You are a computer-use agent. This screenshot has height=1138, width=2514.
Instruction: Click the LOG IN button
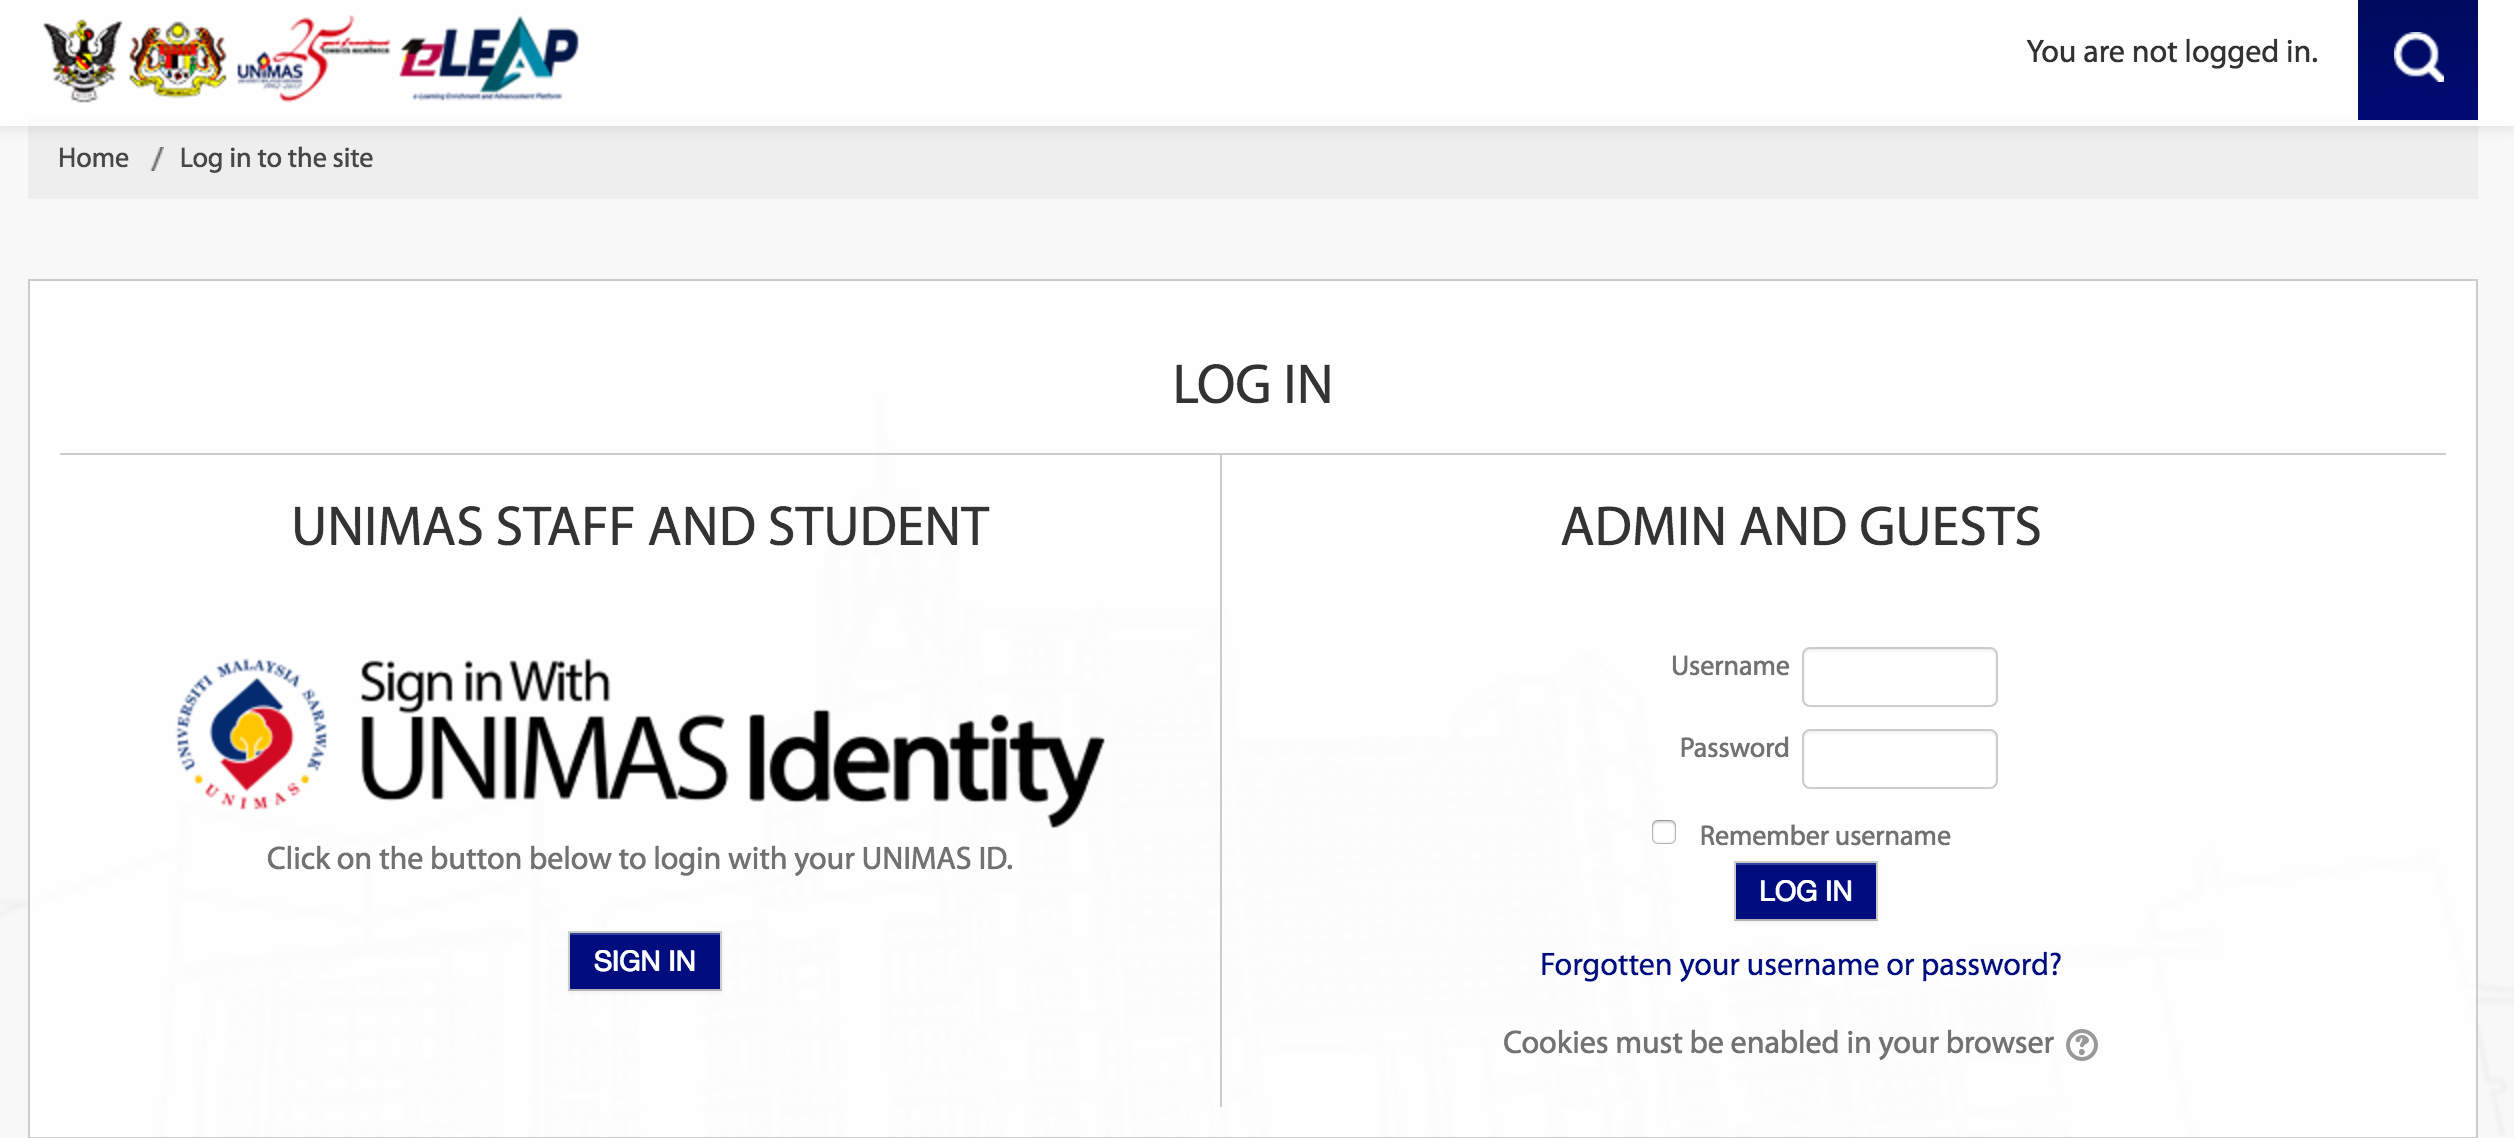pyautogui.click(x=1805, y=891)
